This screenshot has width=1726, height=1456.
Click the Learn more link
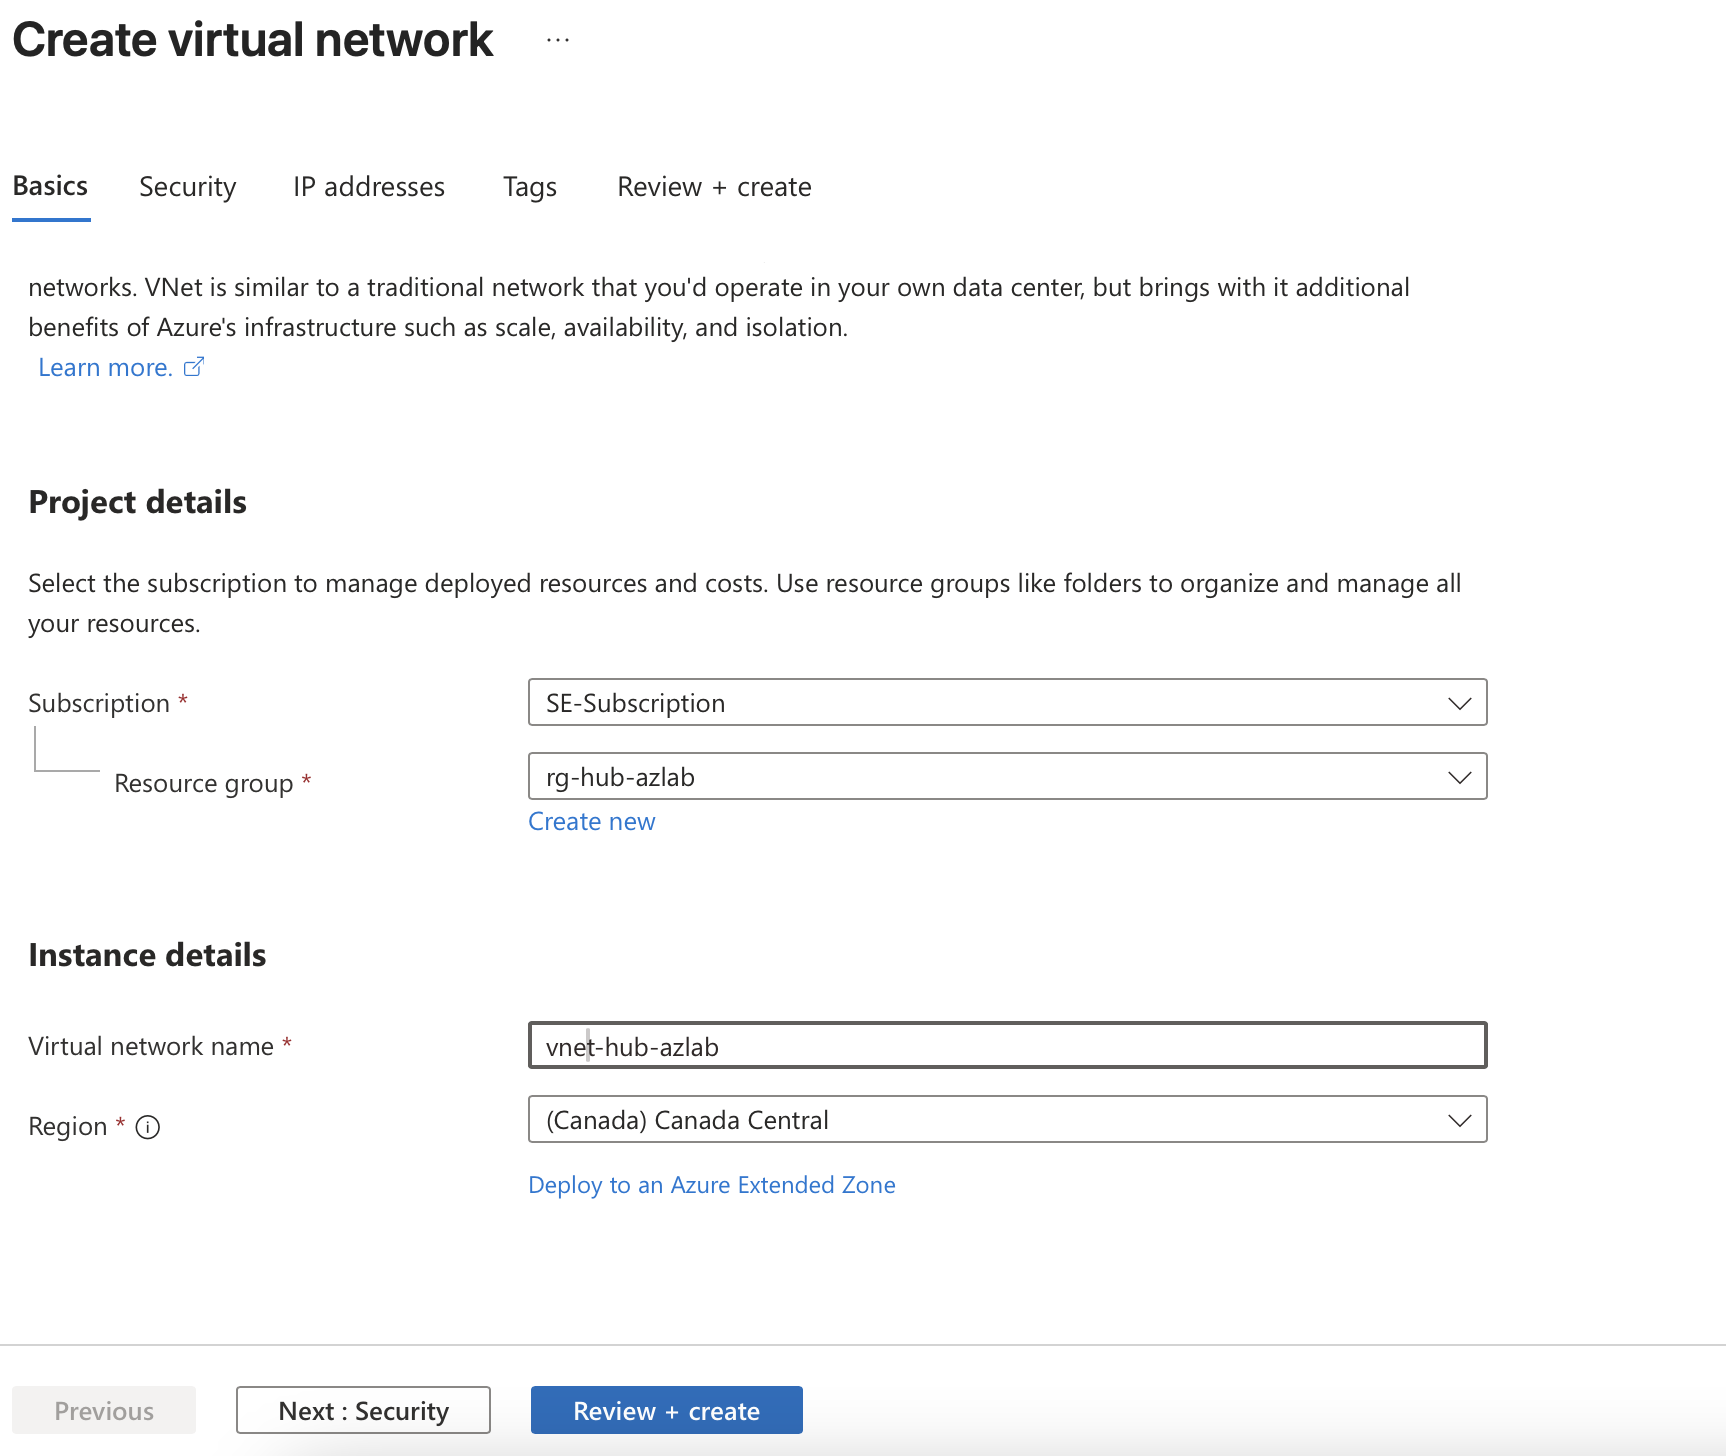[x=106, y=367]
